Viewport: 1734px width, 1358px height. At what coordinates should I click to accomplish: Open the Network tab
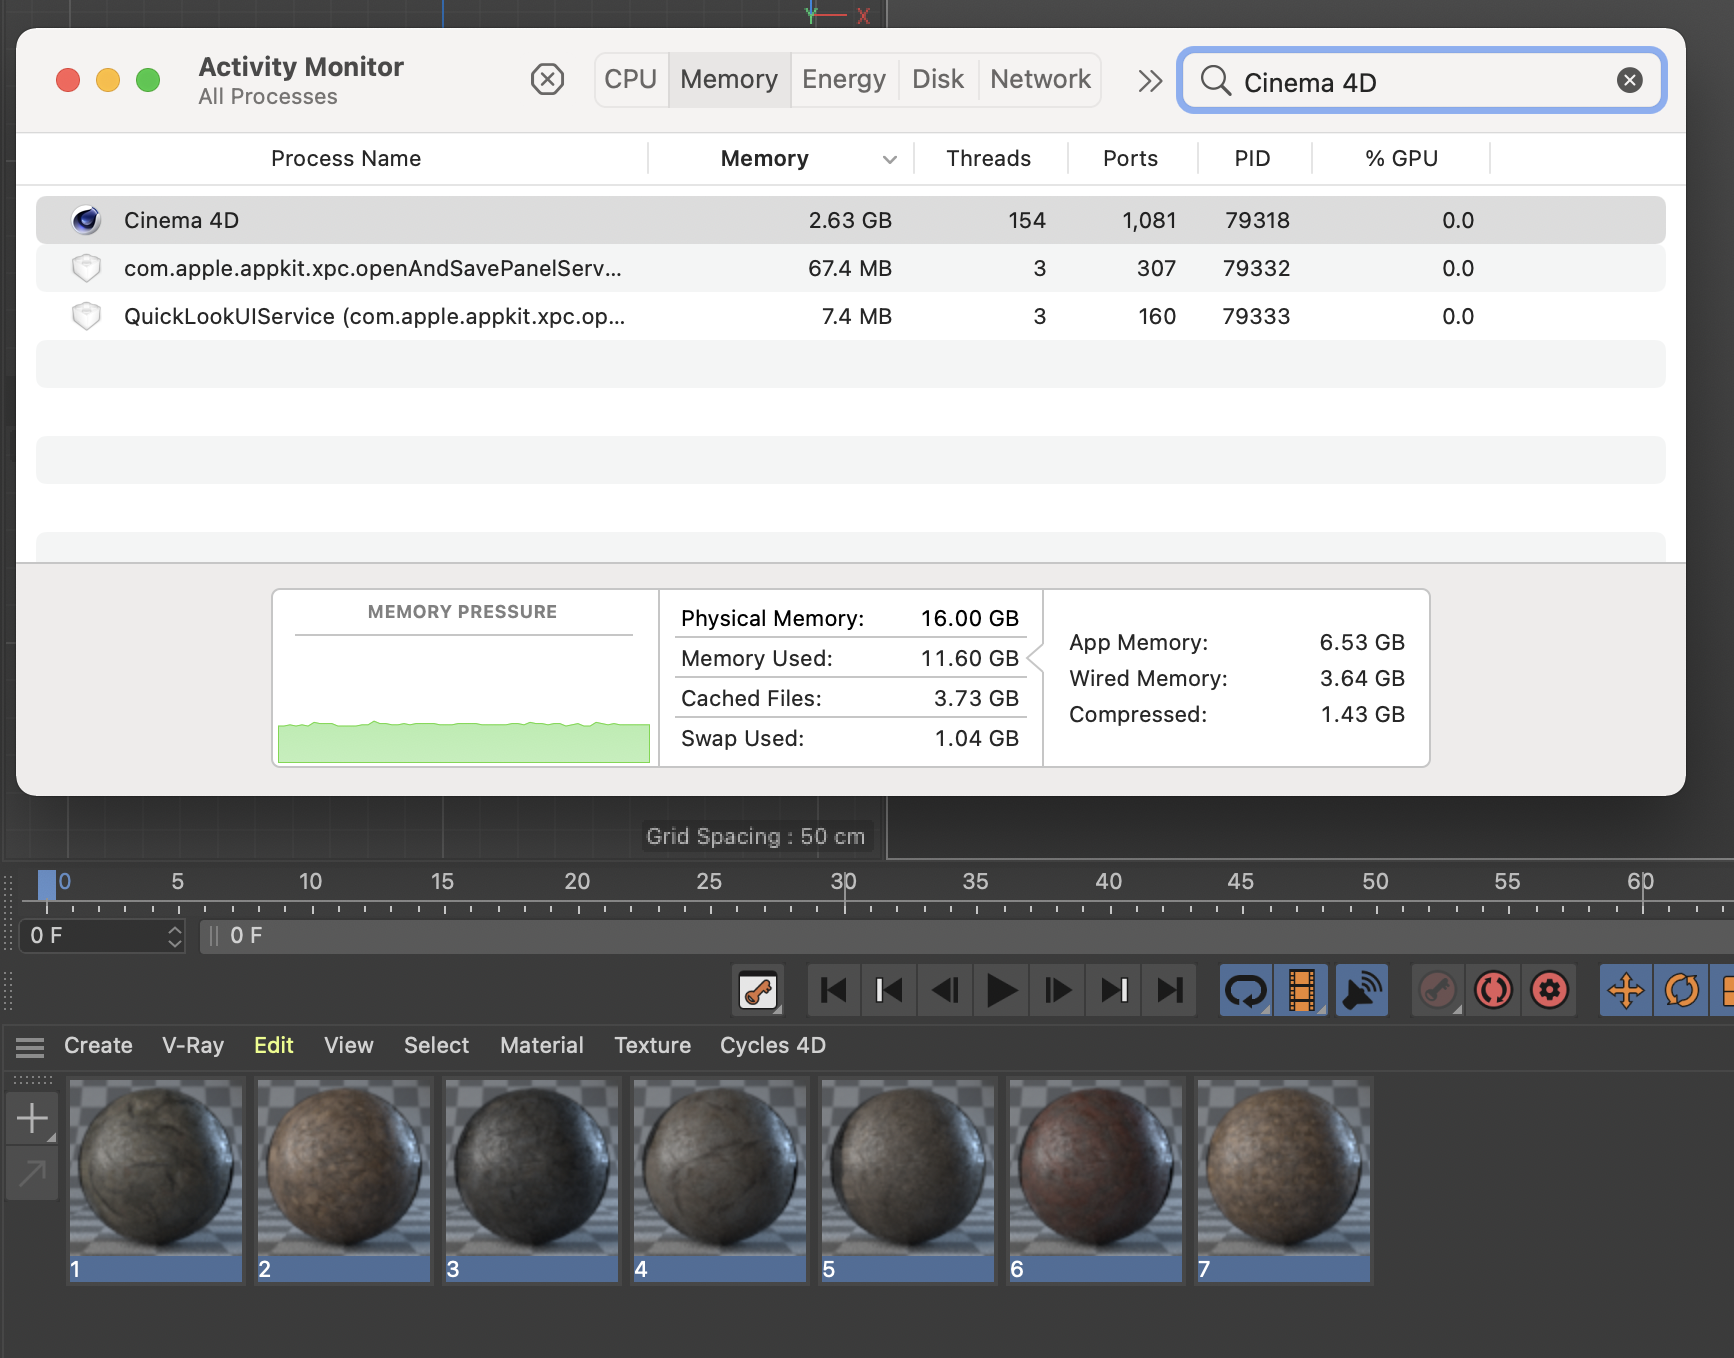(1040, 80)
